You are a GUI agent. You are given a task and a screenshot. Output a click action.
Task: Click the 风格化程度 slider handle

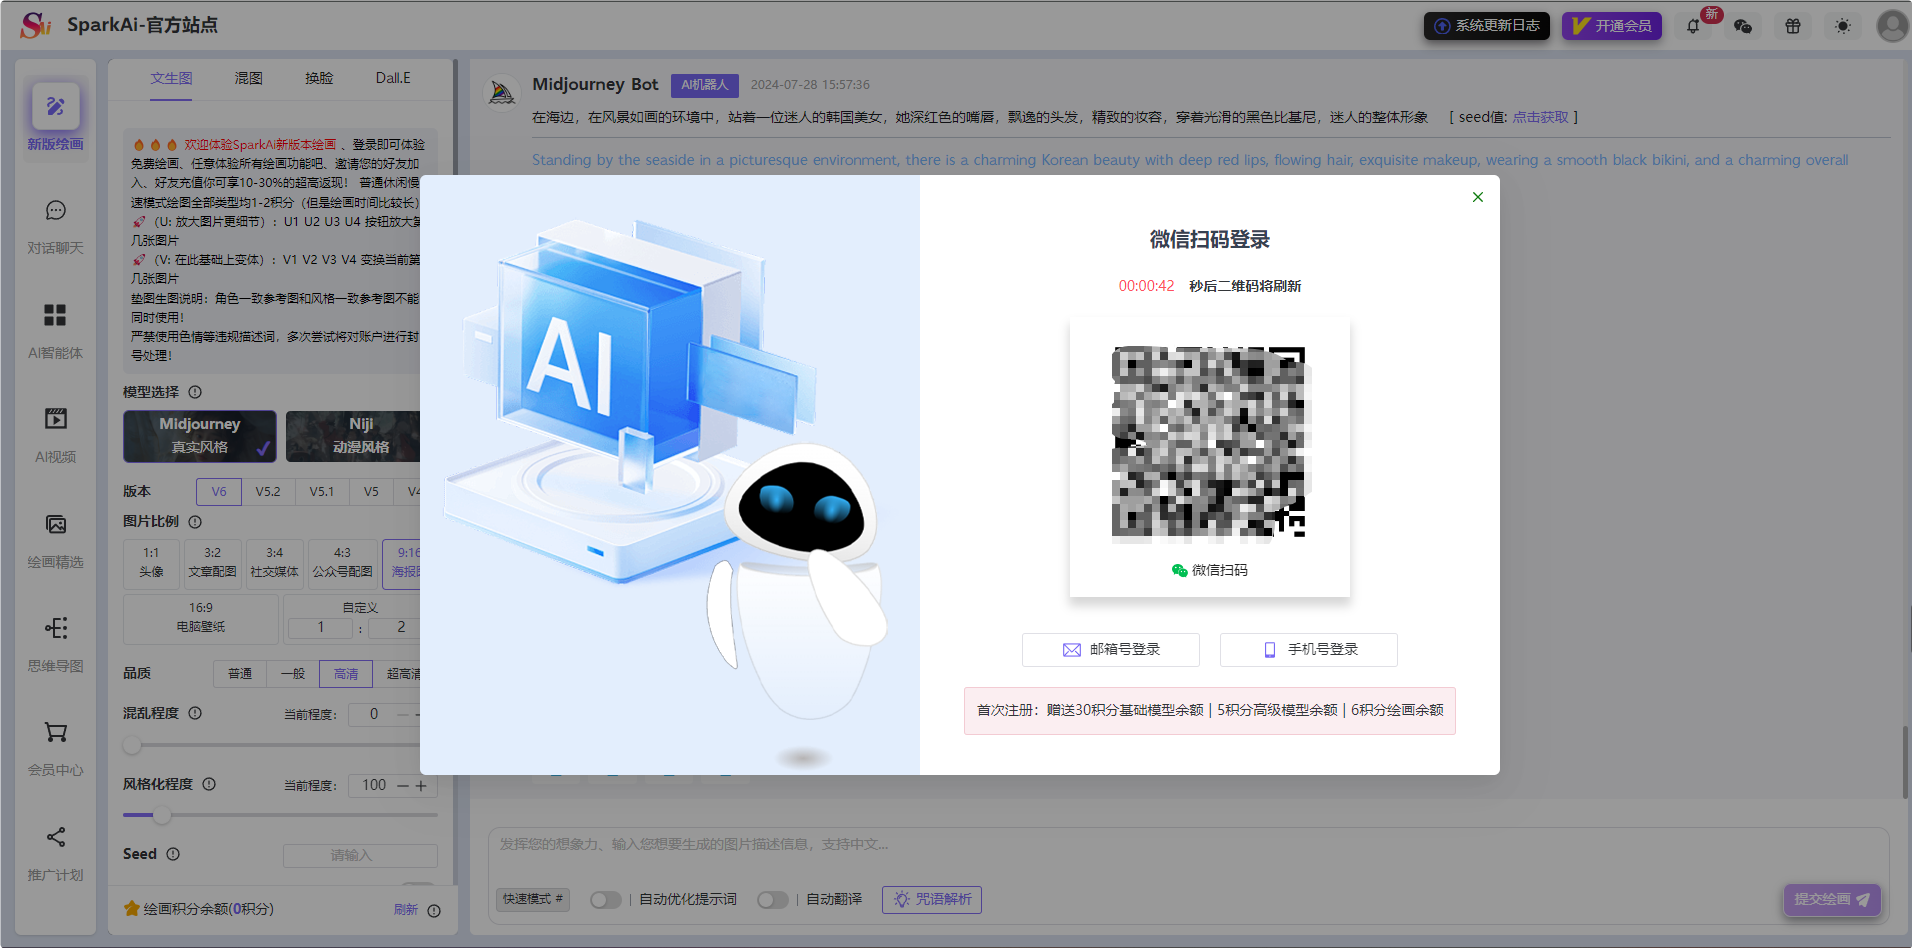(x=162, y=815)
